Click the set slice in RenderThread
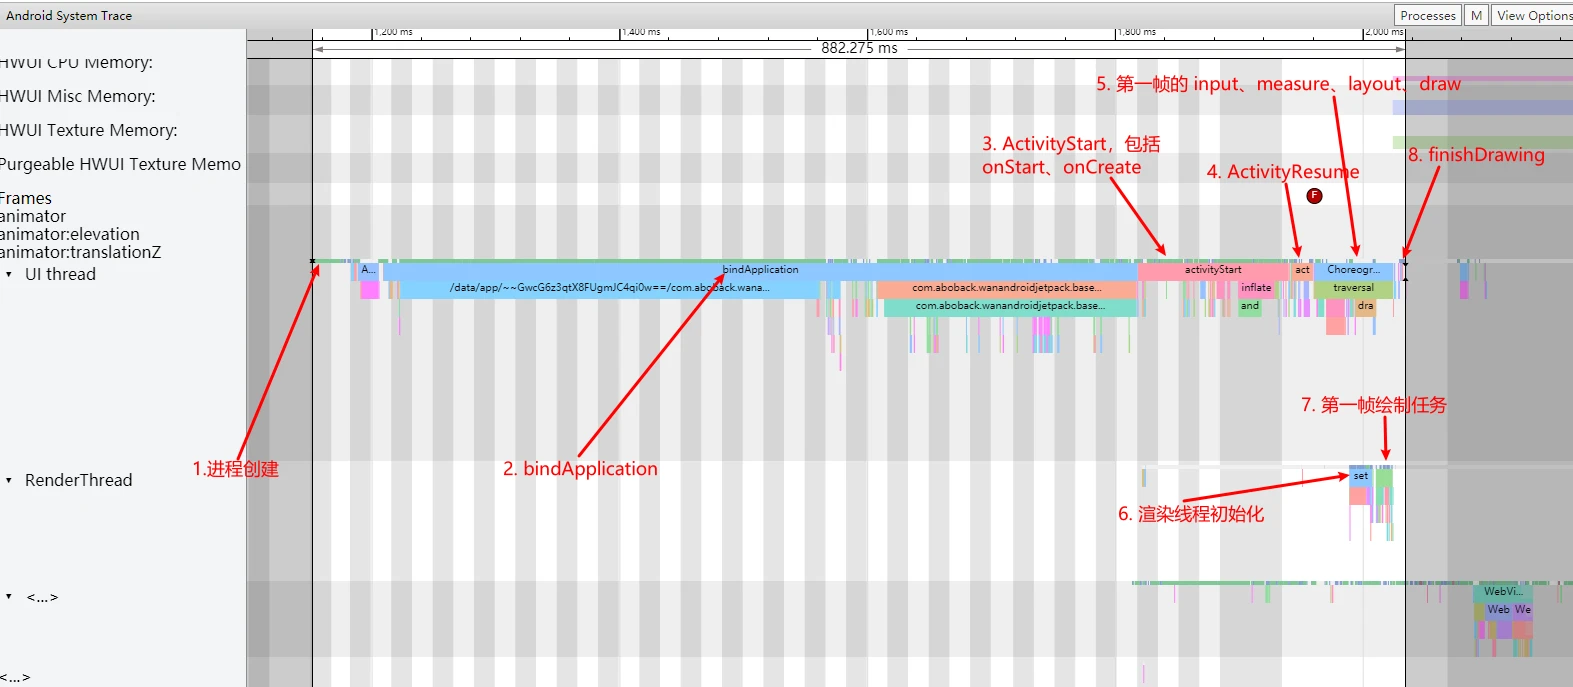 click(x=1360, y=476)
